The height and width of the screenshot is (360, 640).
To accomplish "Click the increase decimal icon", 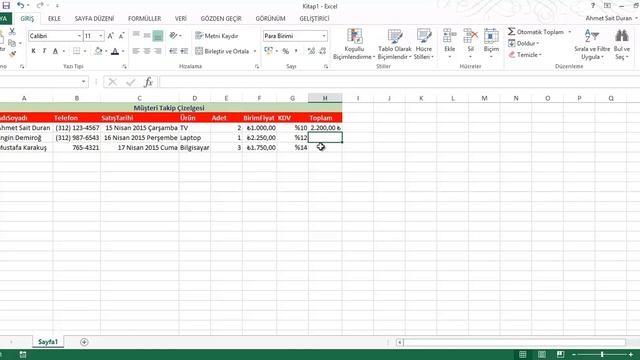I will pyautogui.click(x=311, y=51).
